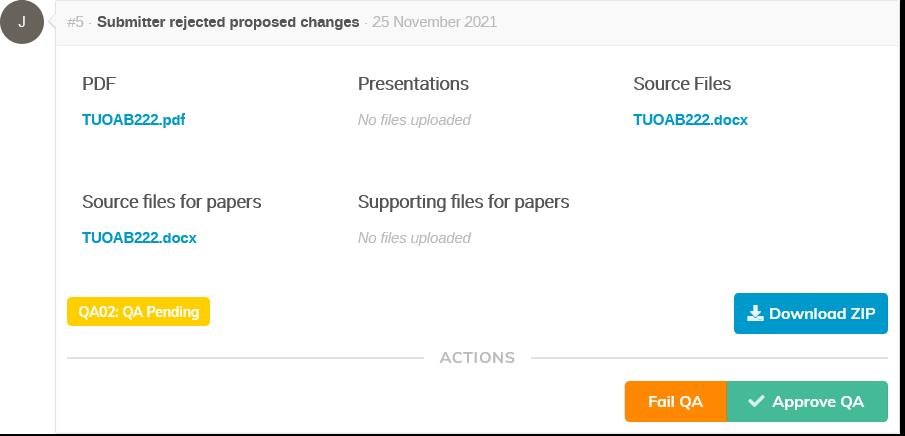Click the ACTIONS divider label
Viewport: 905px width, 436px height.
pos(477,357)
